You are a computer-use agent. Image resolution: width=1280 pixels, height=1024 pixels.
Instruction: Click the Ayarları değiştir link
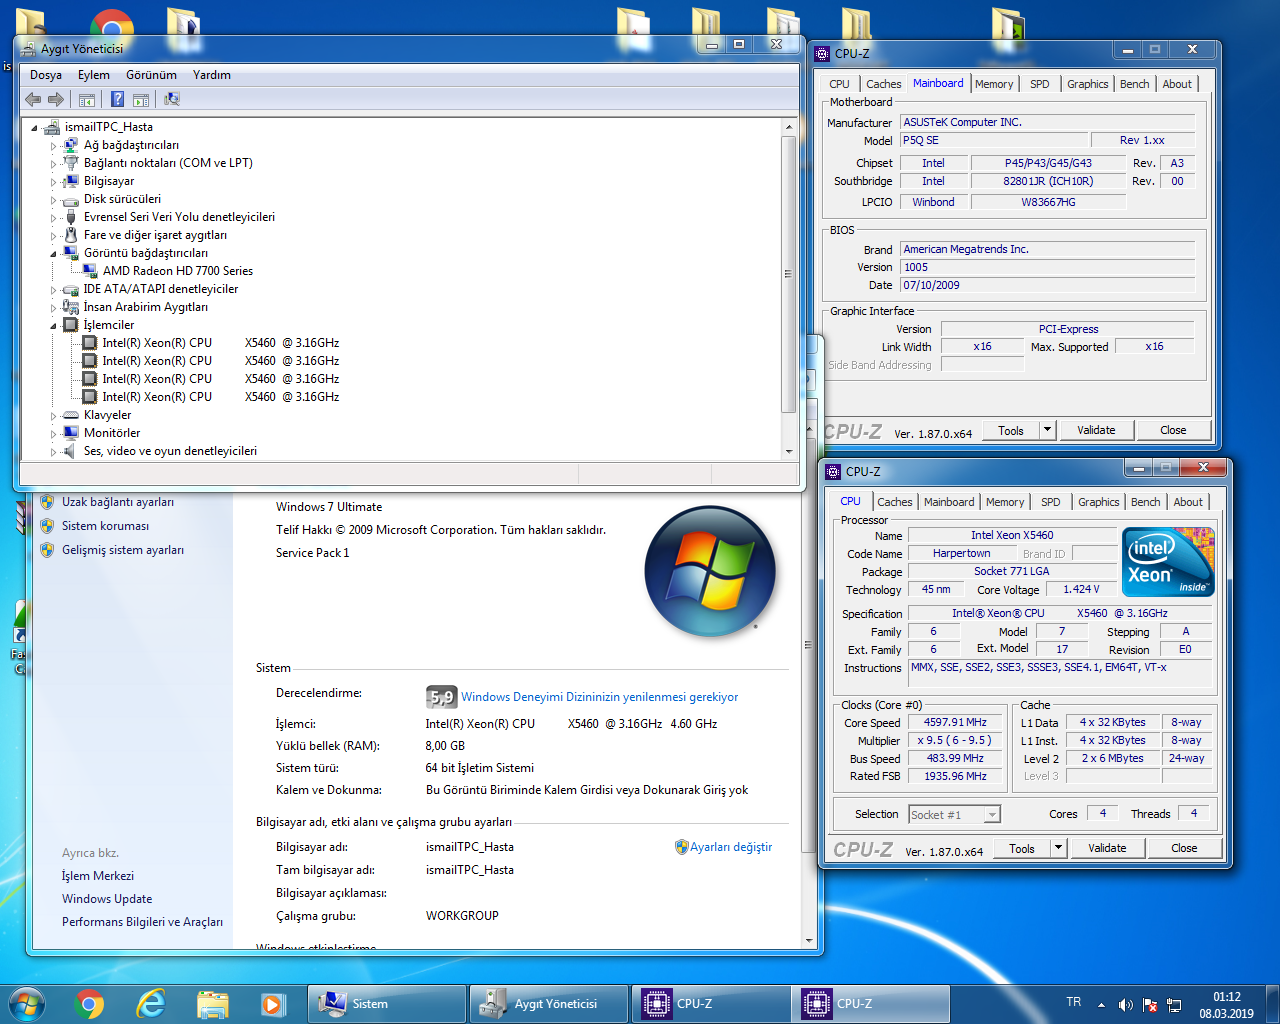731,847
